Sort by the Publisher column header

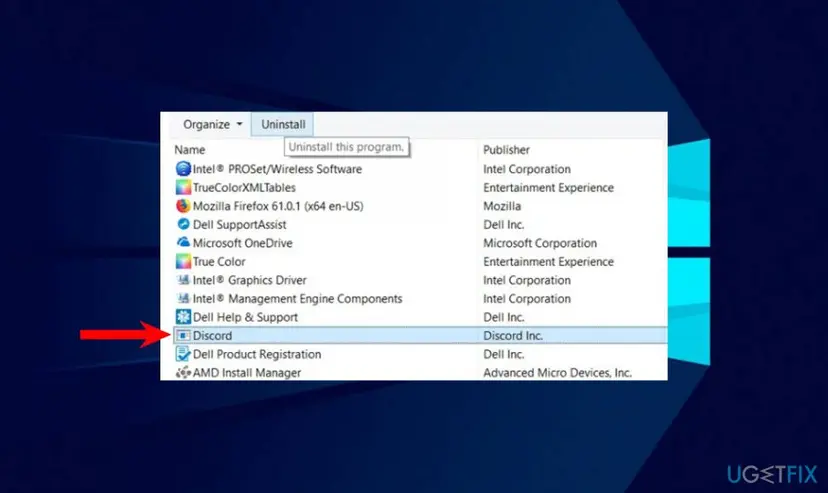coord(506,150)
